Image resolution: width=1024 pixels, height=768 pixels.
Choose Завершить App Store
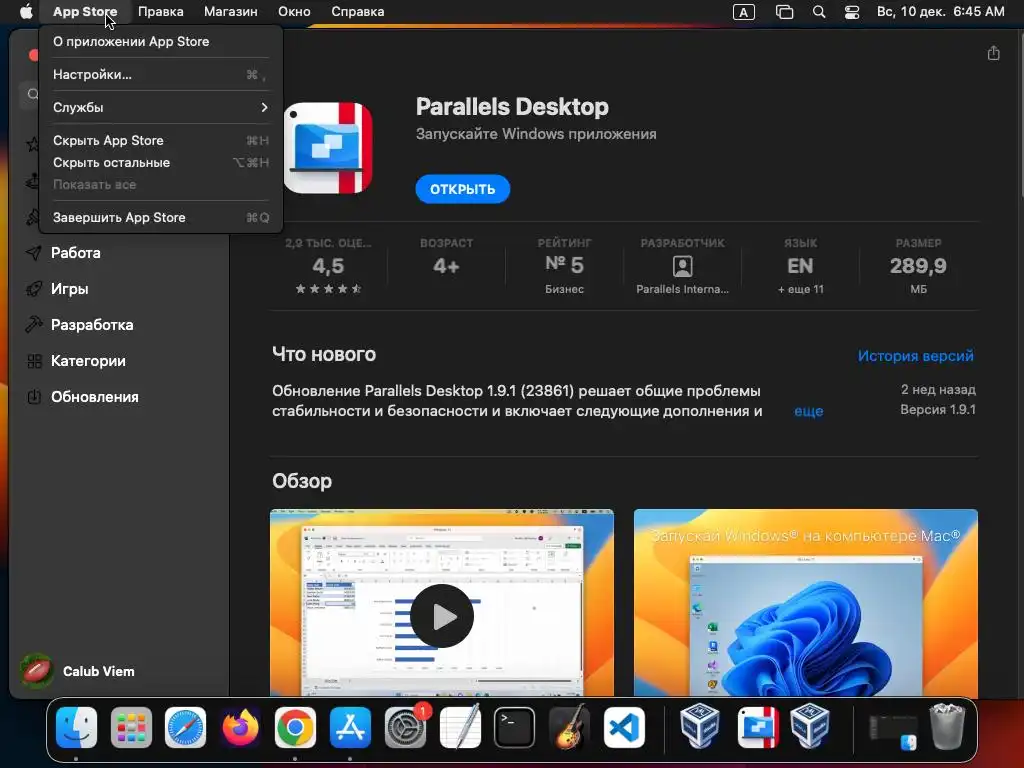161,217
